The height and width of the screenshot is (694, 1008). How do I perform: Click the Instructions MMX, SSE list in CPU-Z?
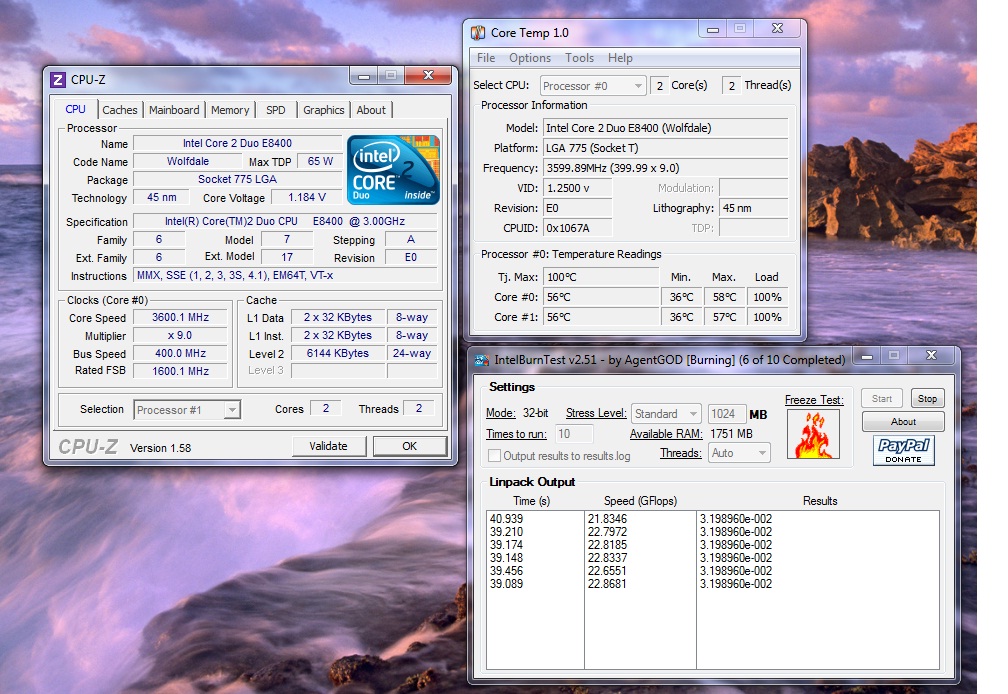pos(285,276)
